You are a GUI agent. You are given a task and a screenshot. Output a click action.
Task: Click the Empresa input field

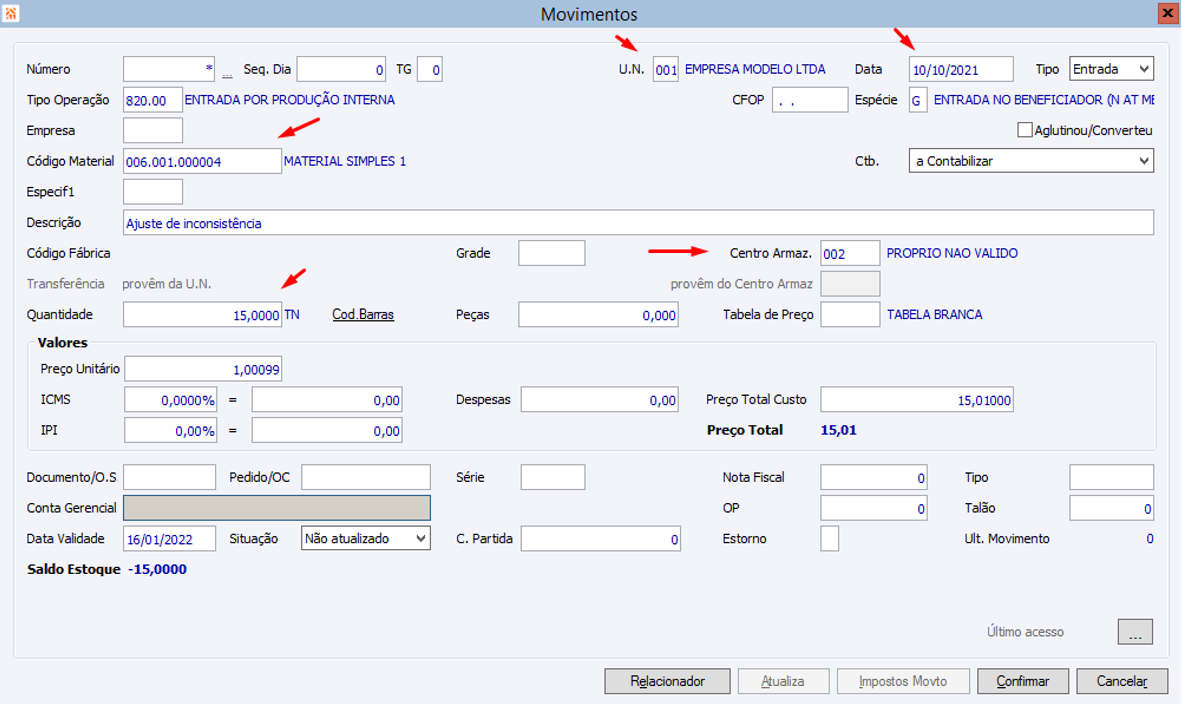click(x=153, y=130)
